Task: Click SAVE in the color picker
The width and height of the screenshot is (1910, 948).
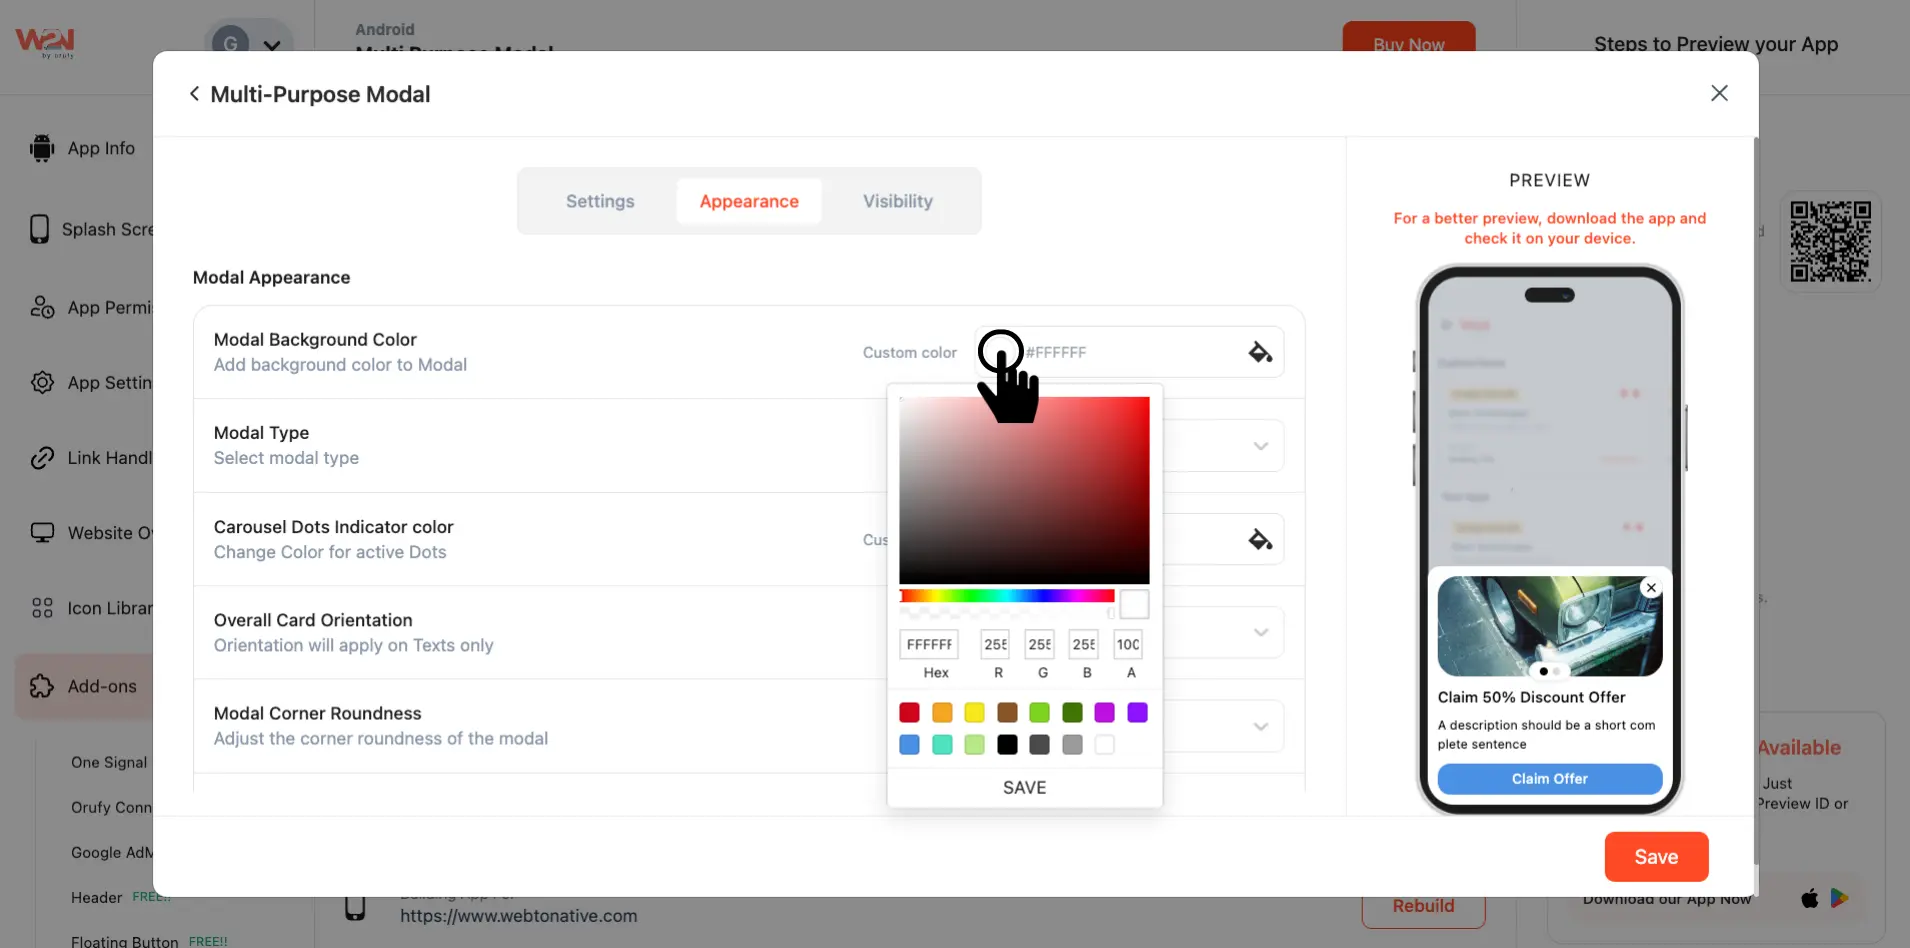Action: pyautogui.click(x=1024, y=788)
